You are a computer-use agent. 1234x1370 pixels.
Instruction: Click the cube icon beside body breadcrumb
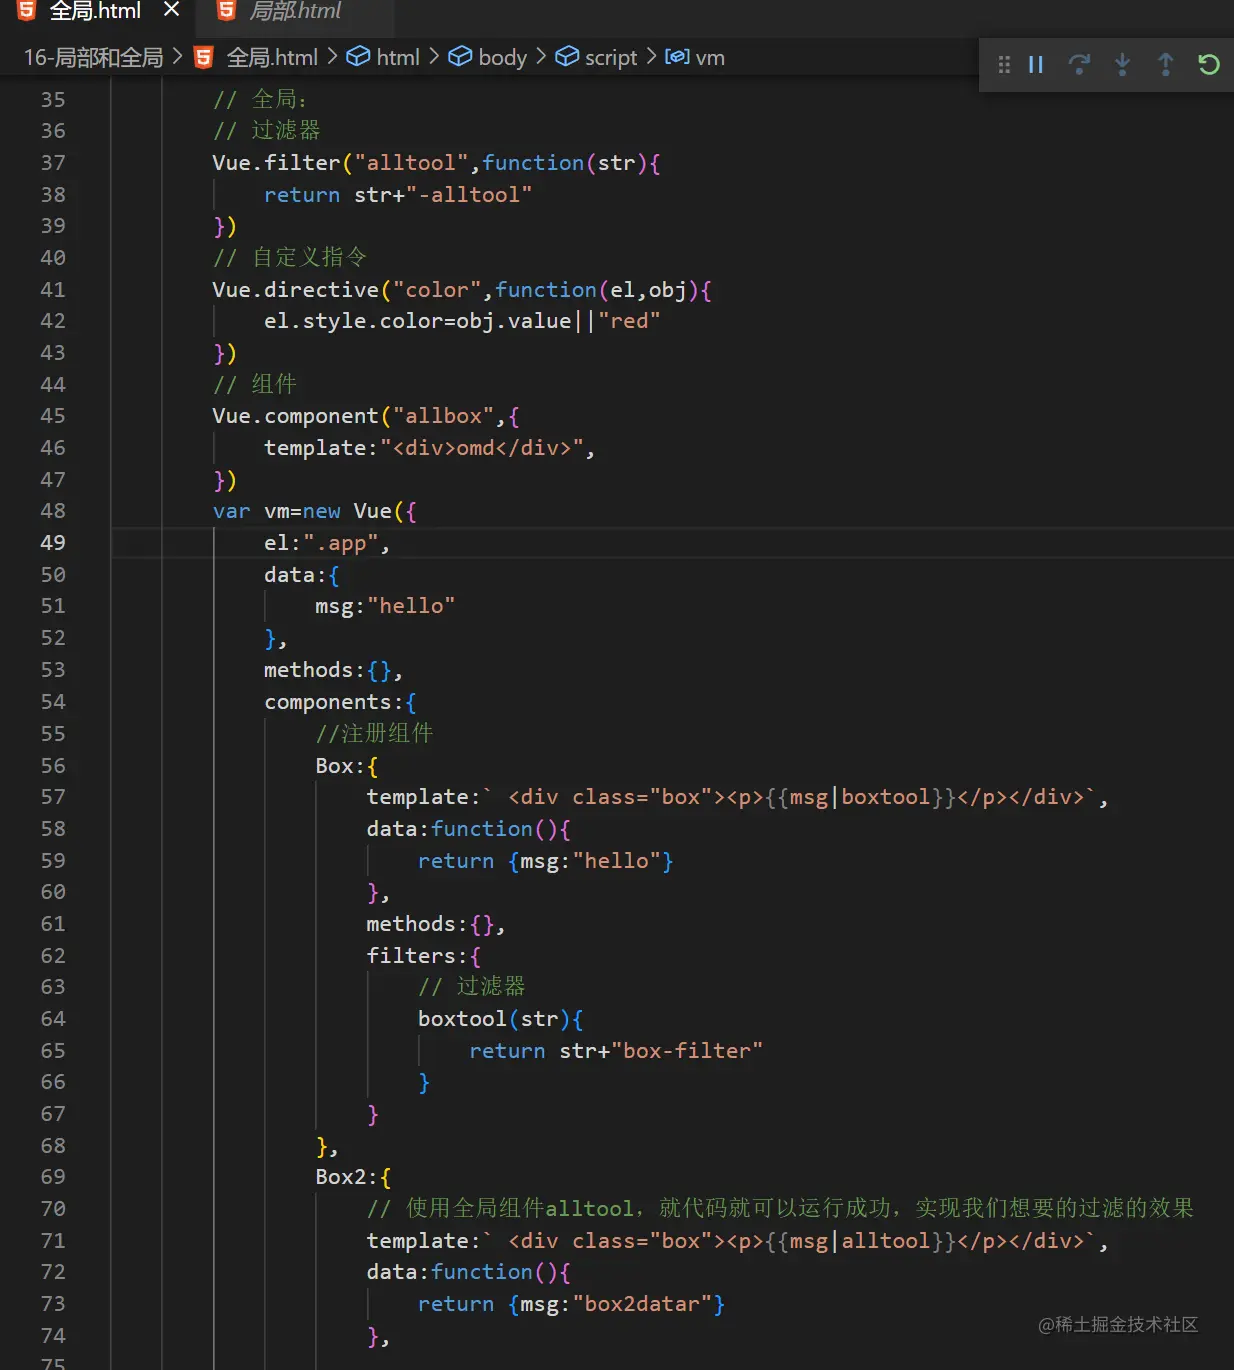[x=460, y=57]
